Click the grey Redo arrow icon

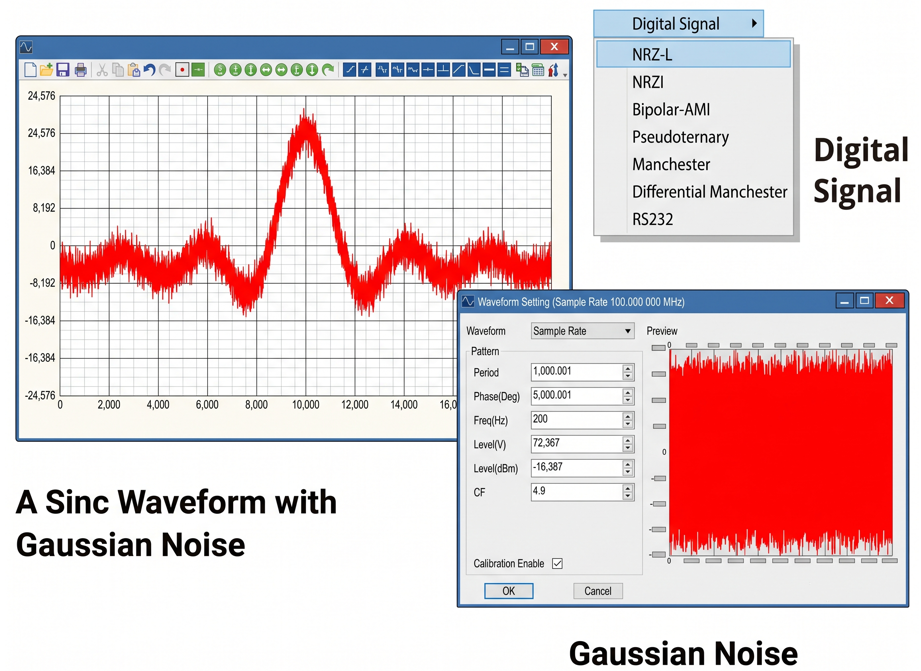[x=165, y=71]
